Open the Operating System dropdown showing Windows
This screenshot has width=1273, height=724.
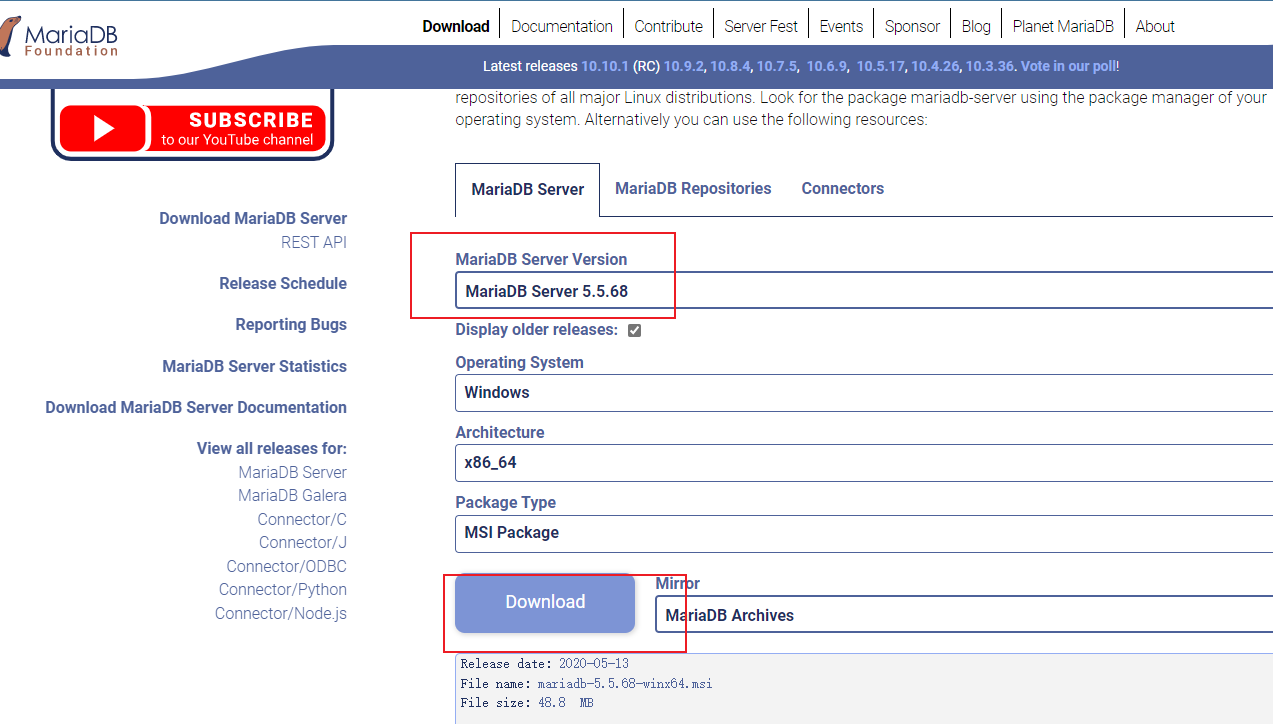pos(864,392)
